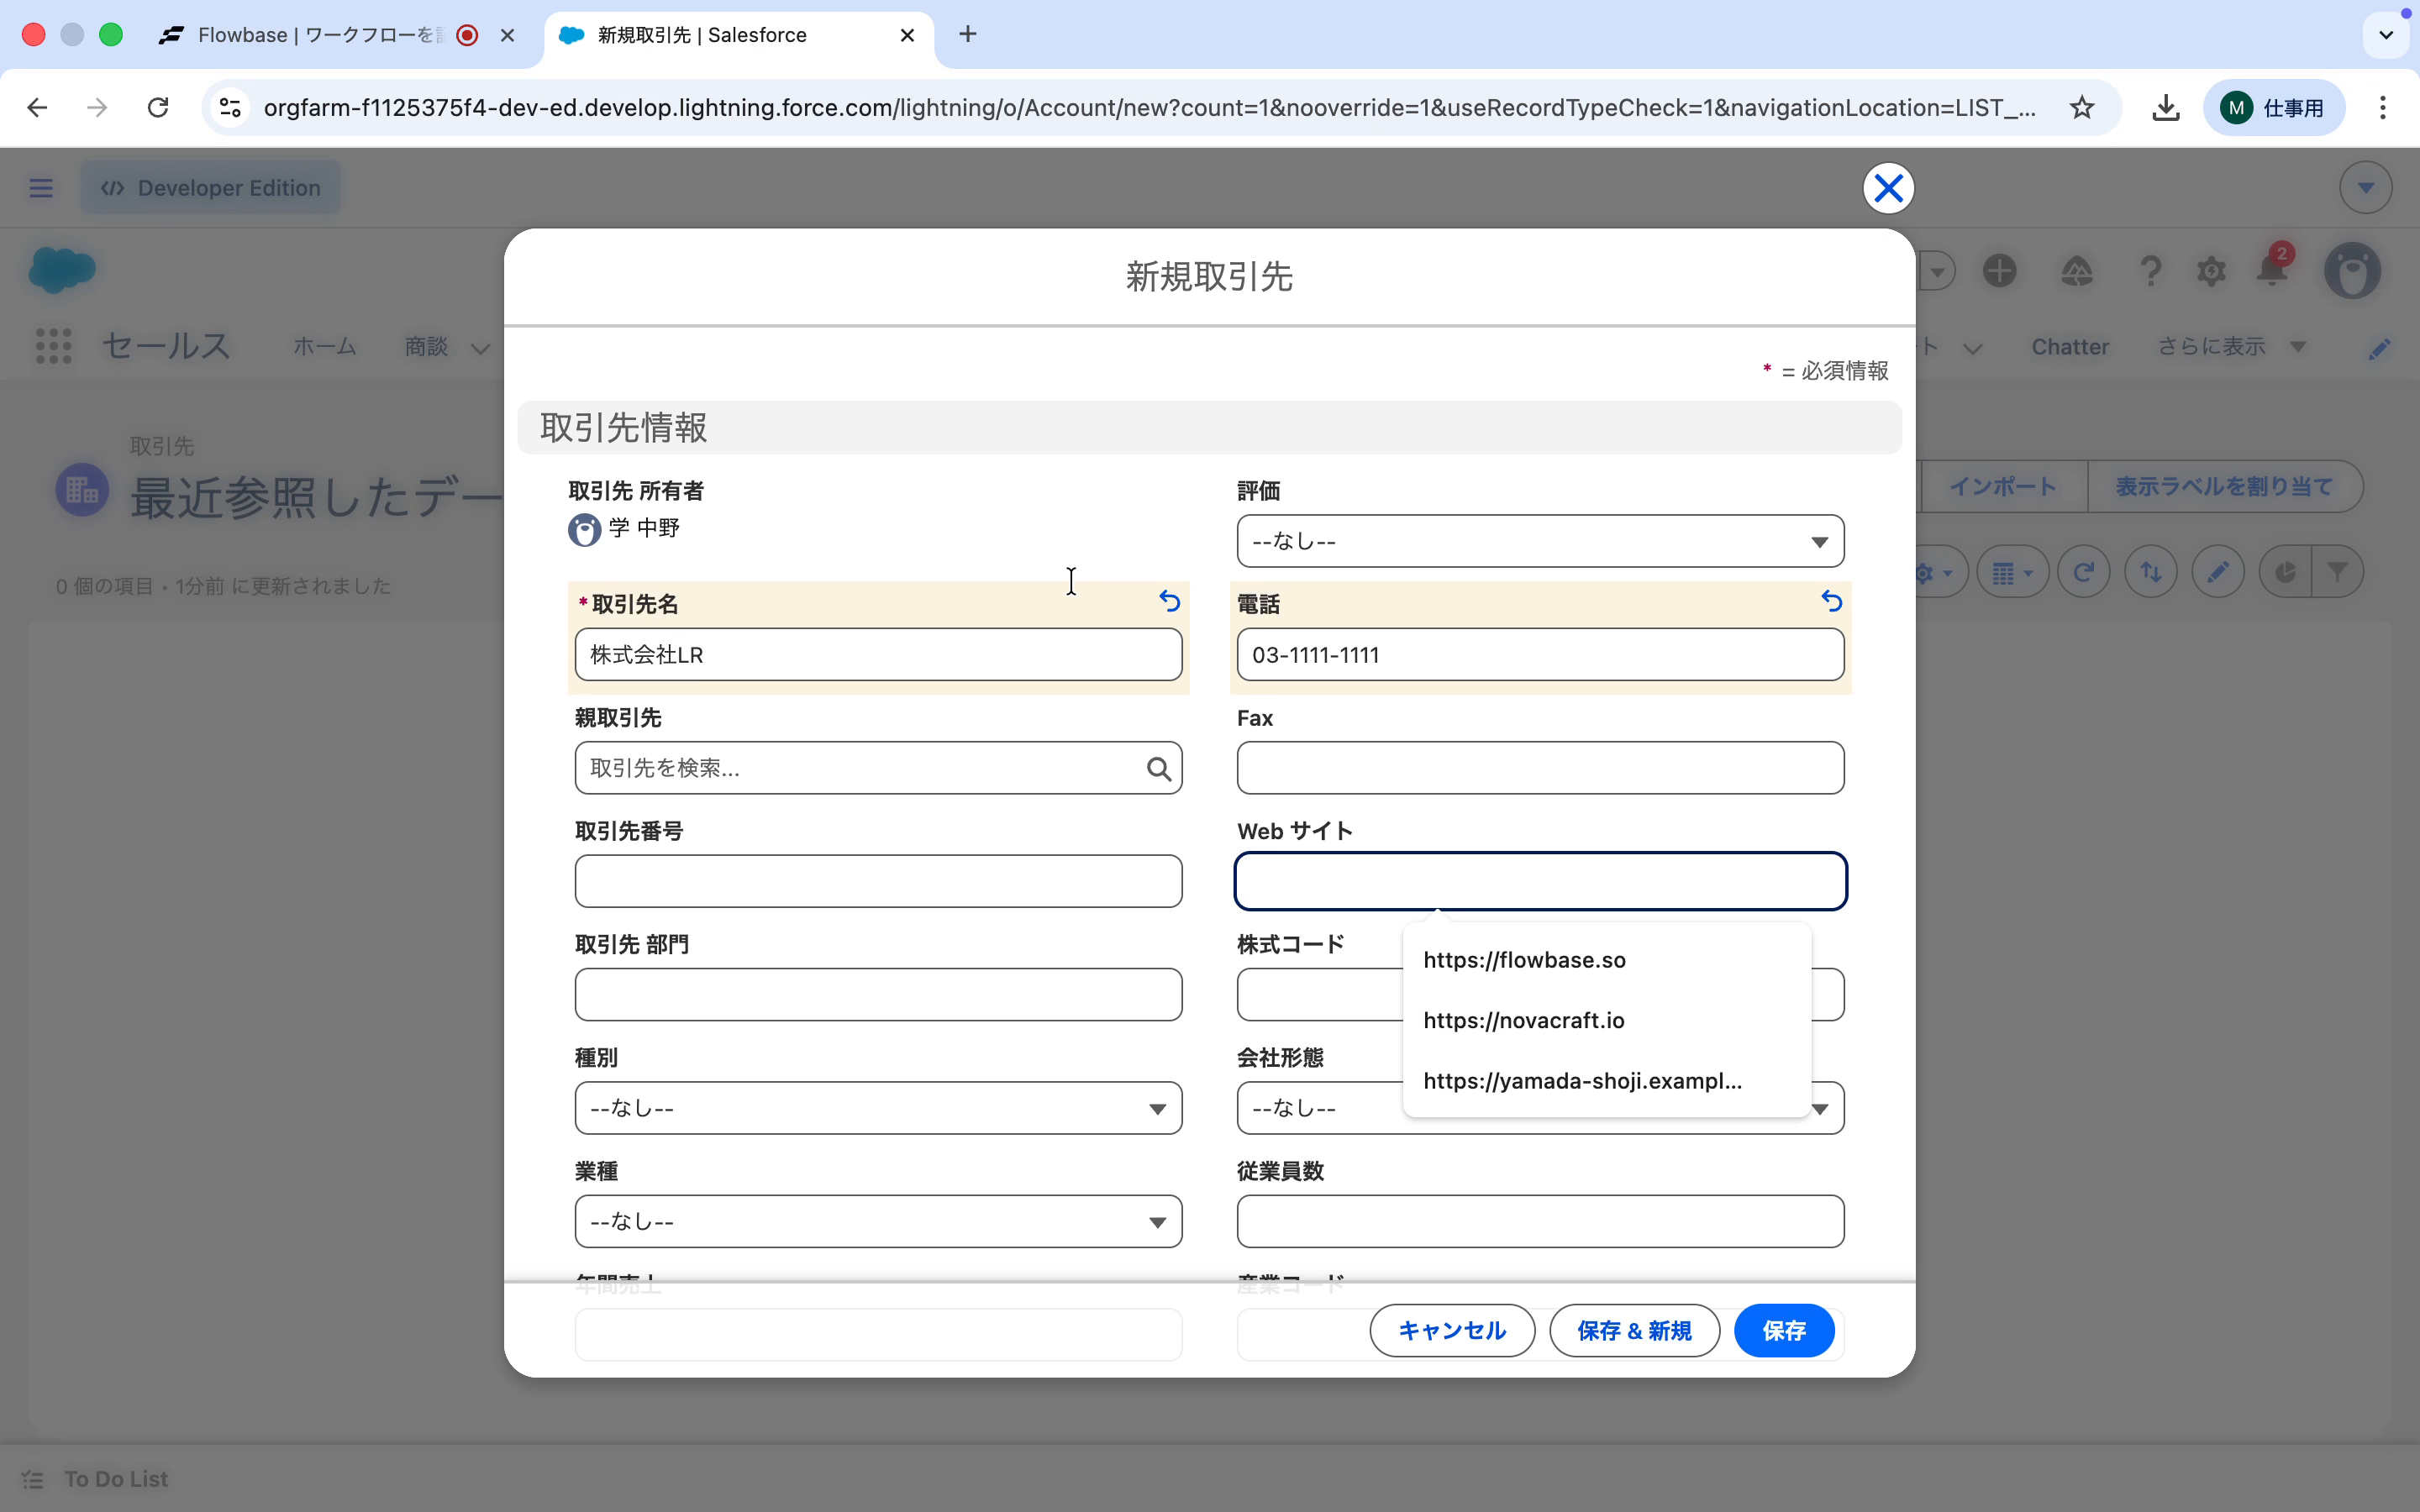The height and width of the screenshot is (1512, 2420).
Task: Open the Setup gear icon in the header
Action: [2211, 270]
